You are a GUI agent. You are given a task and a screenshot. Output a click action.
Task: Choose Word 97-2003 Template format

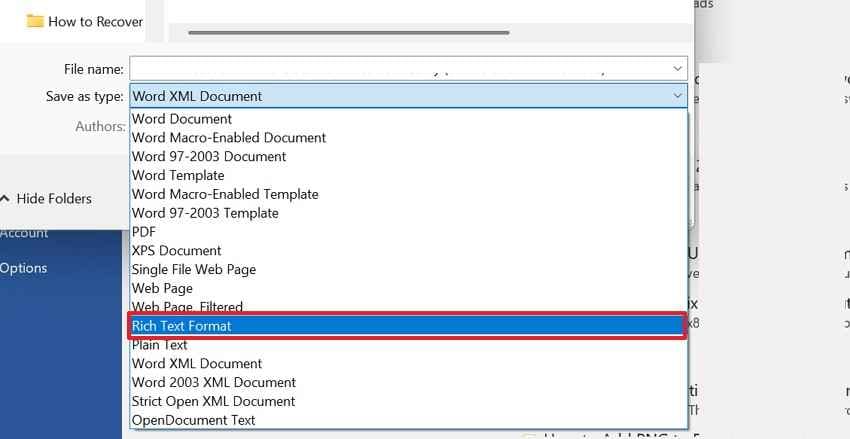[409, 213]
